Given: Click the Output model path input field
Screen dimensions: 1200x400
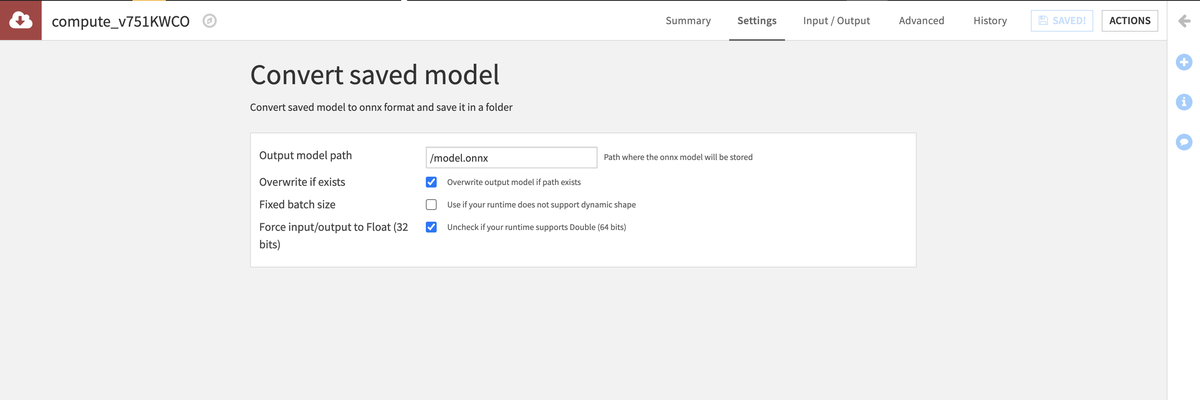Looking at the screenshot, I should click(511, 157).
